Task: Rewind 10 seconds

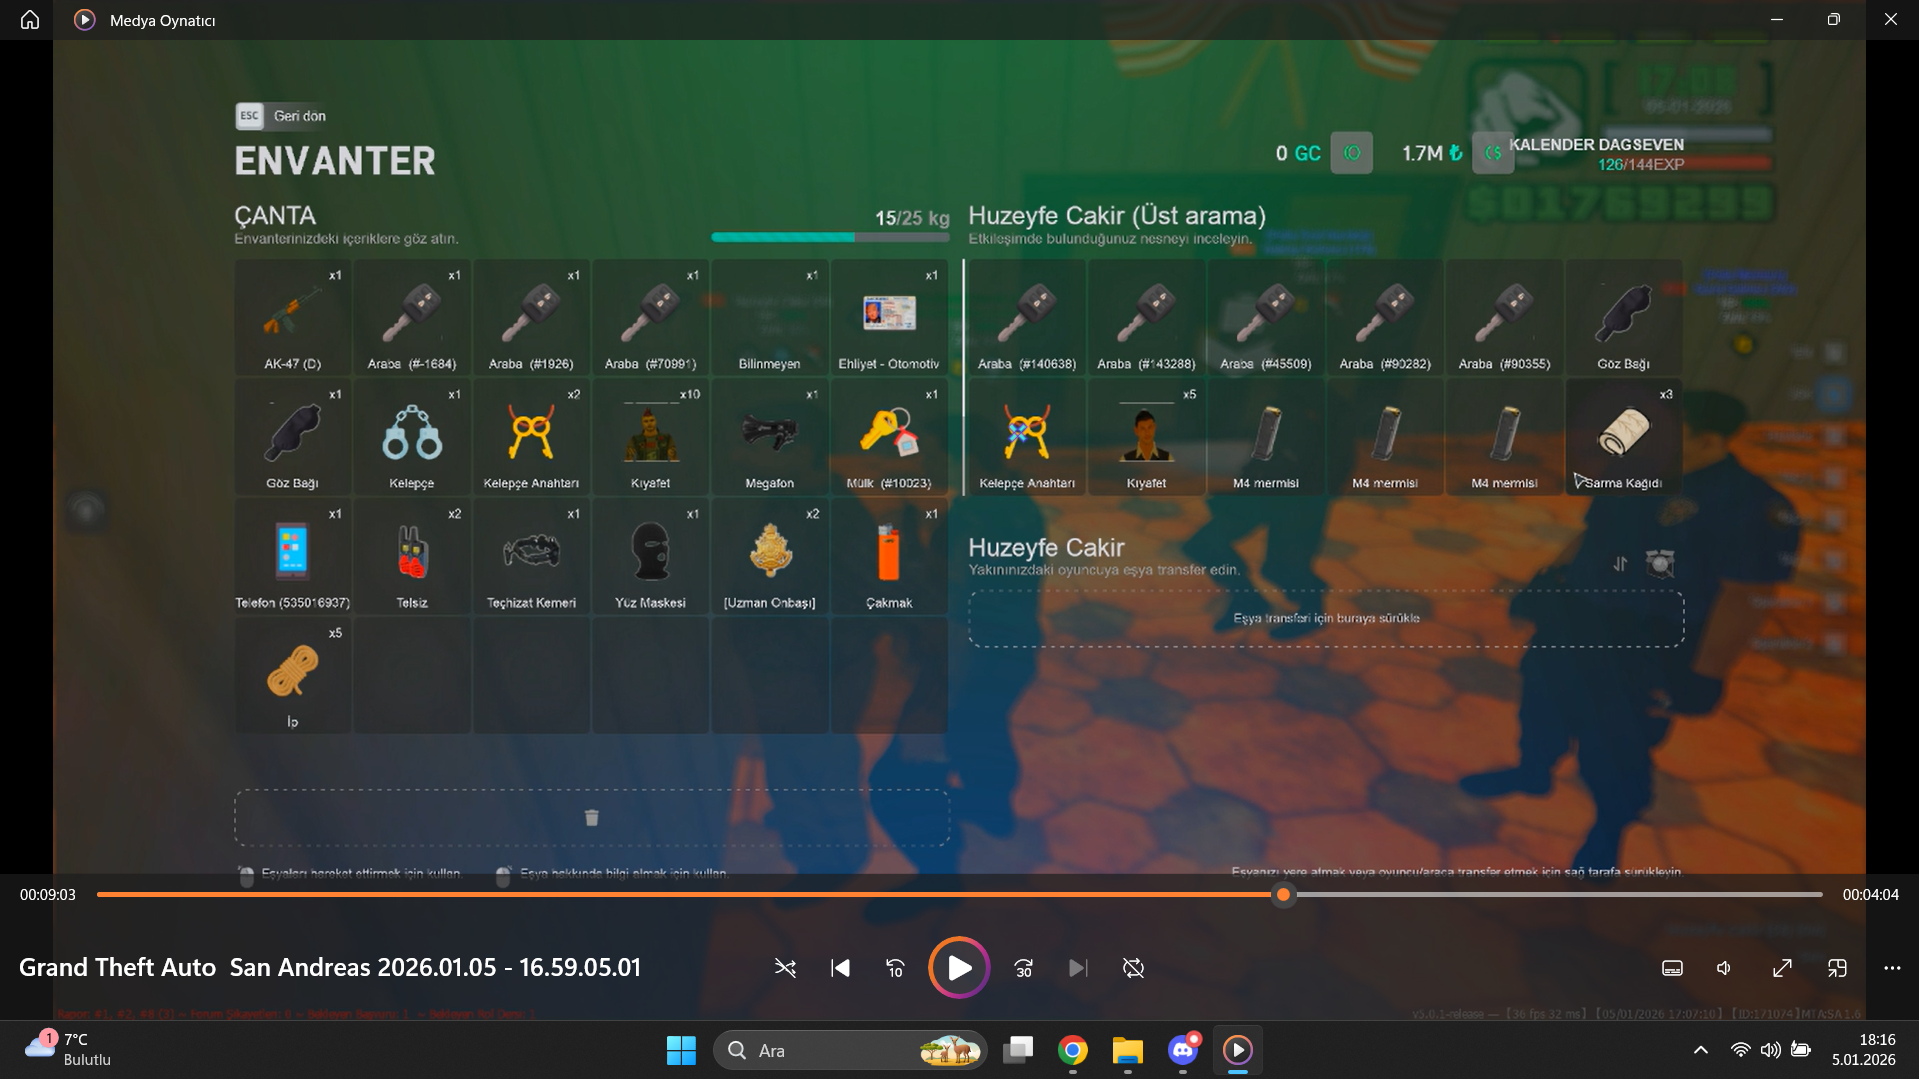Action: tap(895, 968)
